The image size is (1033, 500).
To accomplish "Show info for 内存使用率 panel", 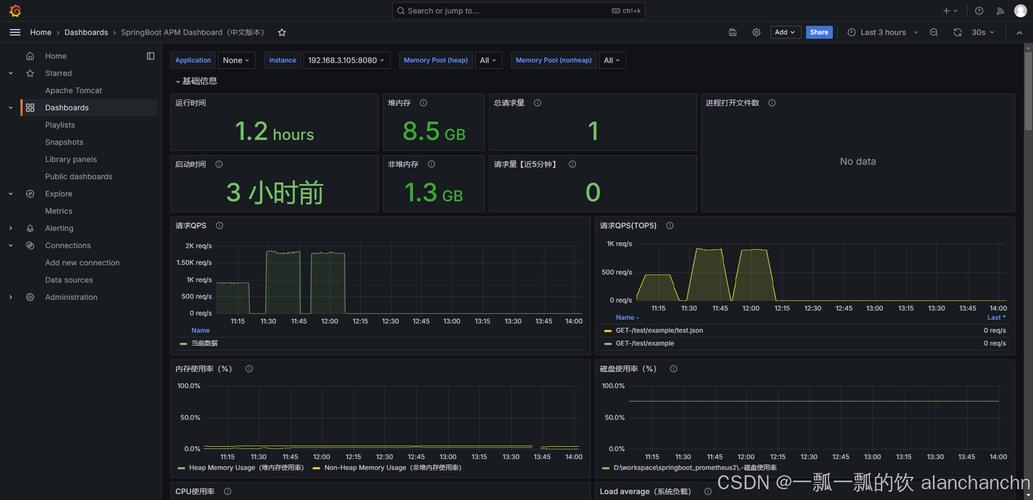I will pos(249,369).
